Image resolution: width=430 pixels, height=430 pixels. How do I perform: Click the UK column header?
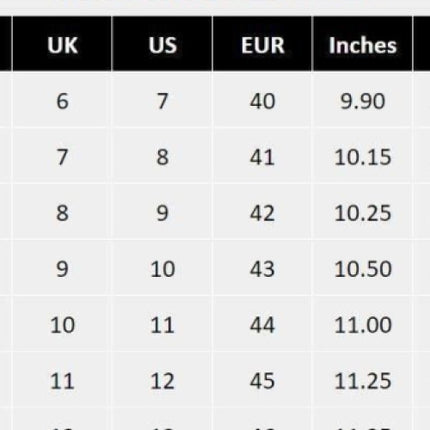click(x=62, y=44)
